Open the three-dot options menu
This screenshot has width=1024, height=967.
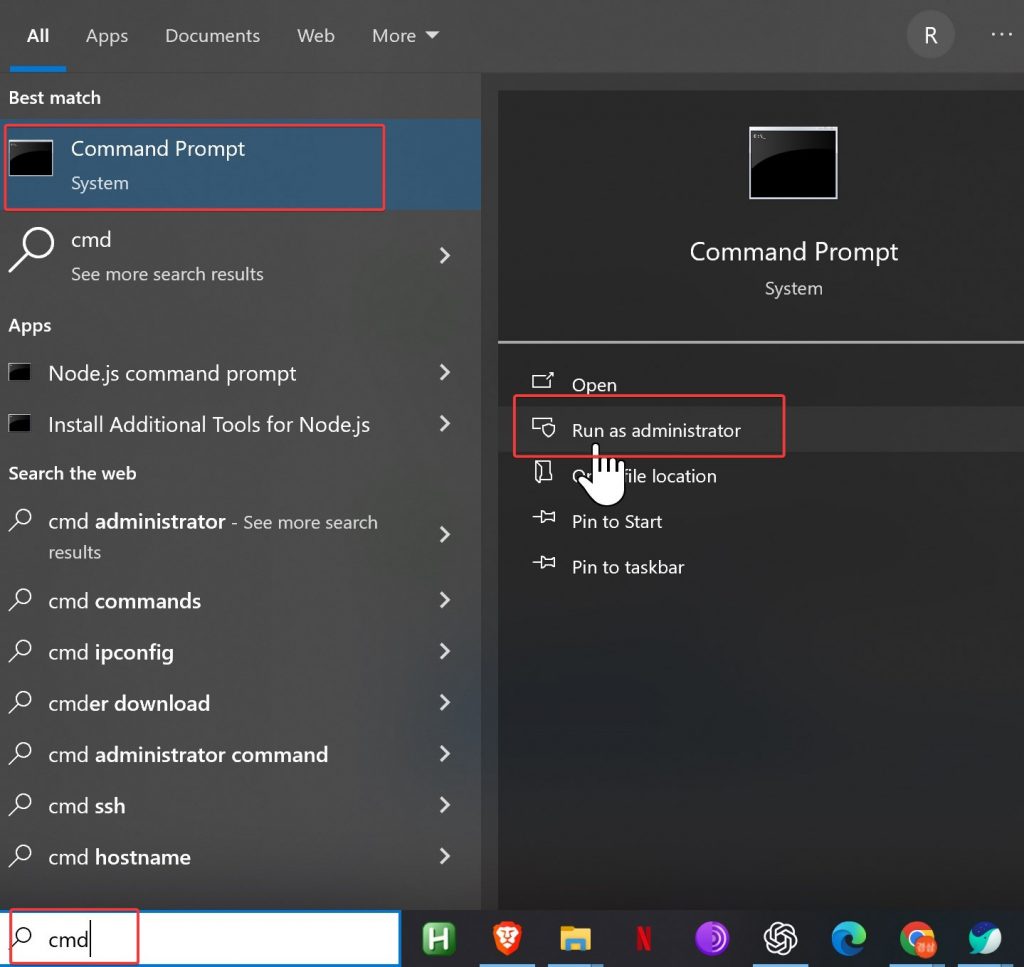coord(1001,35)
